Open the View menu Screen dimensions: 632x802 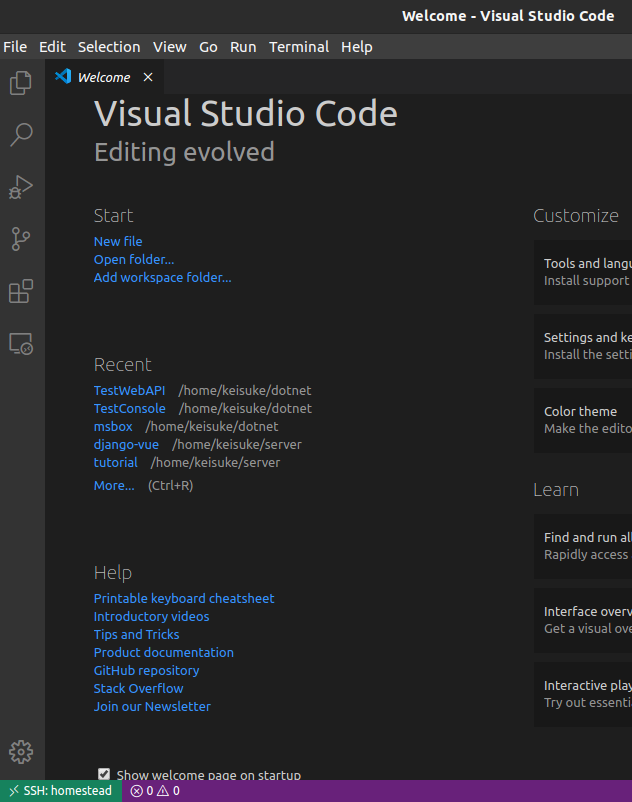coord(170,47)
